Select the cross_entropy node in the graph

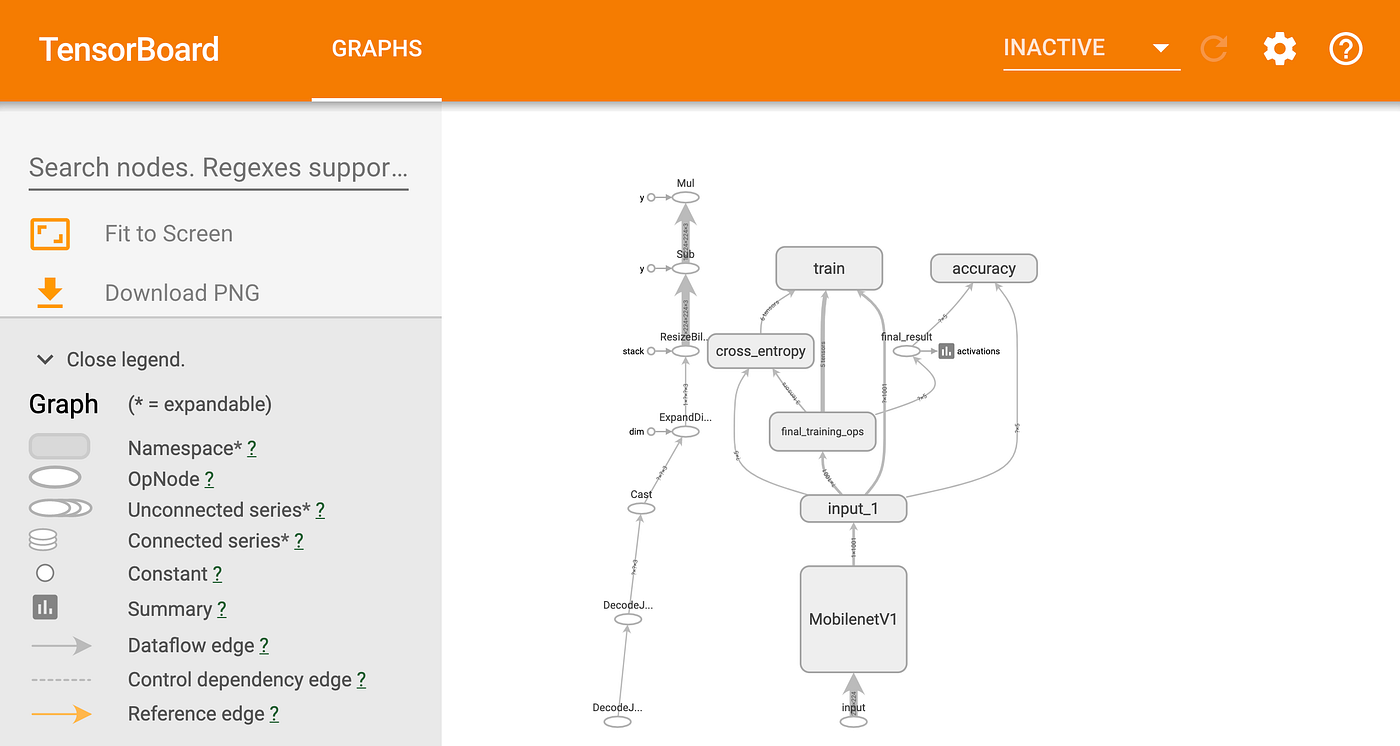coord(760,351)
